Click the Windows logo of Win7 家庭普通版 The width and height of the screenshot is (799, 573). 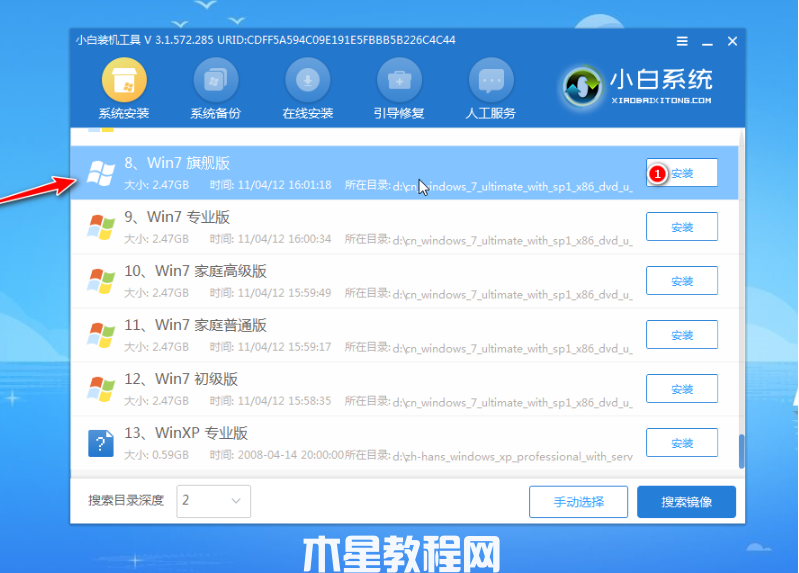(101, 335)
